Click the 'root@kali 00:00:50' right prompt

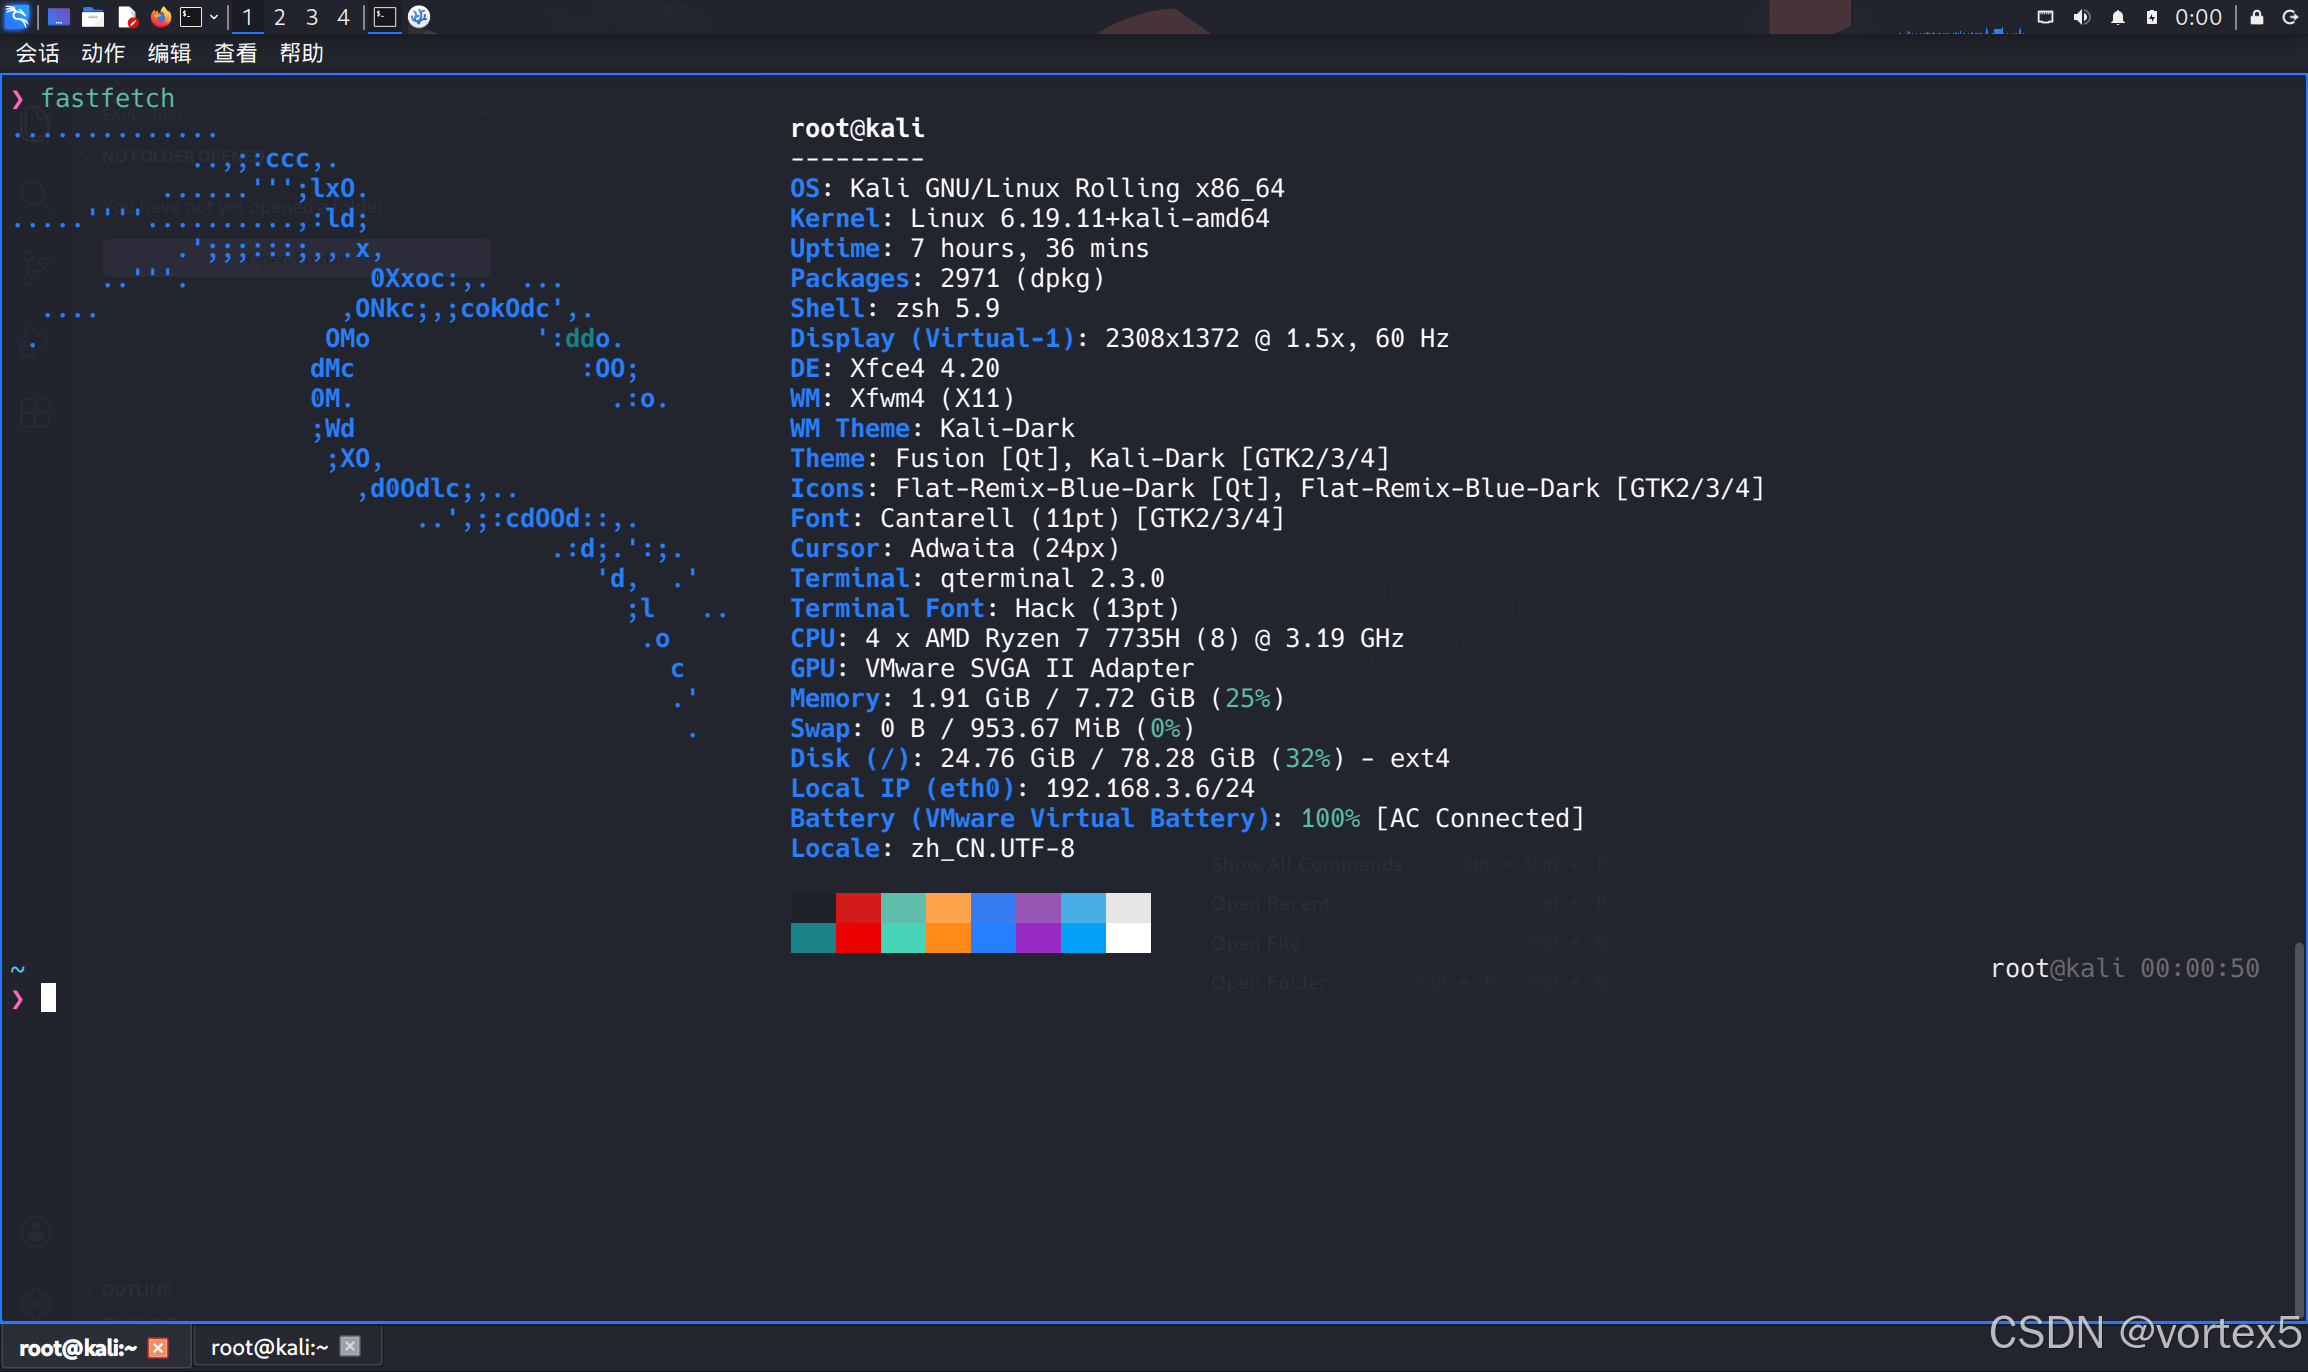pos(2125,968)
